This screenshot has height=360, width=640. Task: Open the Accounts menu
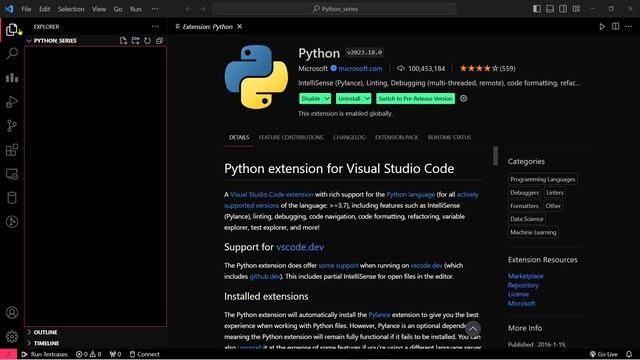12,313
